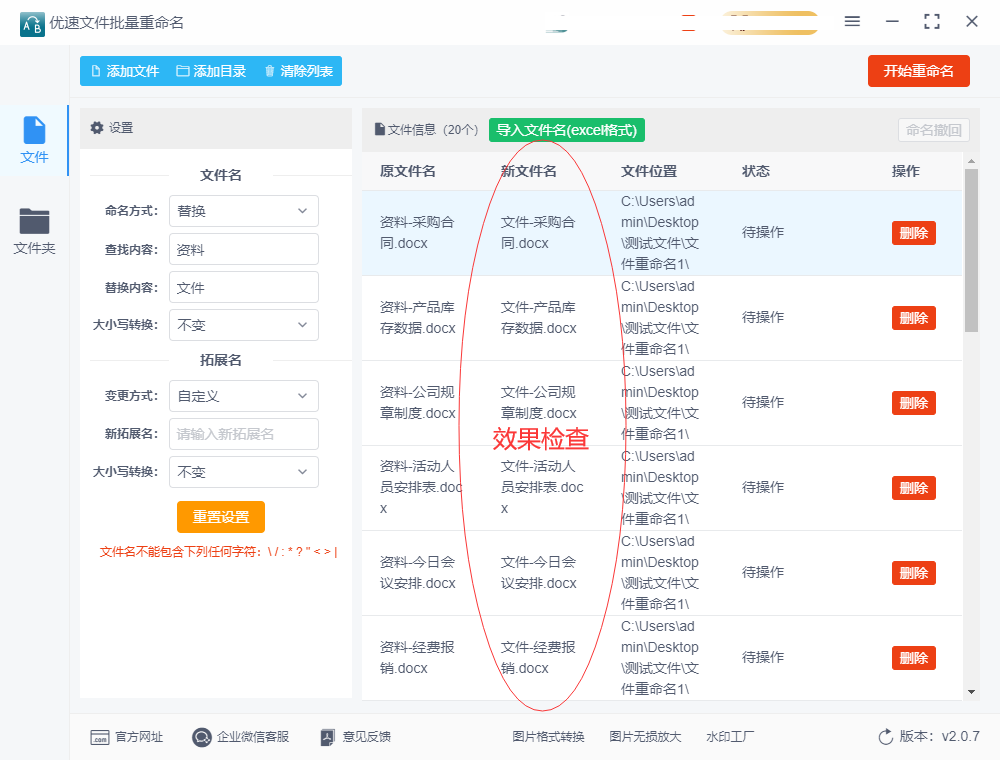
Task: Delete the 资料-公司规章制度.docx row
Action: 913,403
